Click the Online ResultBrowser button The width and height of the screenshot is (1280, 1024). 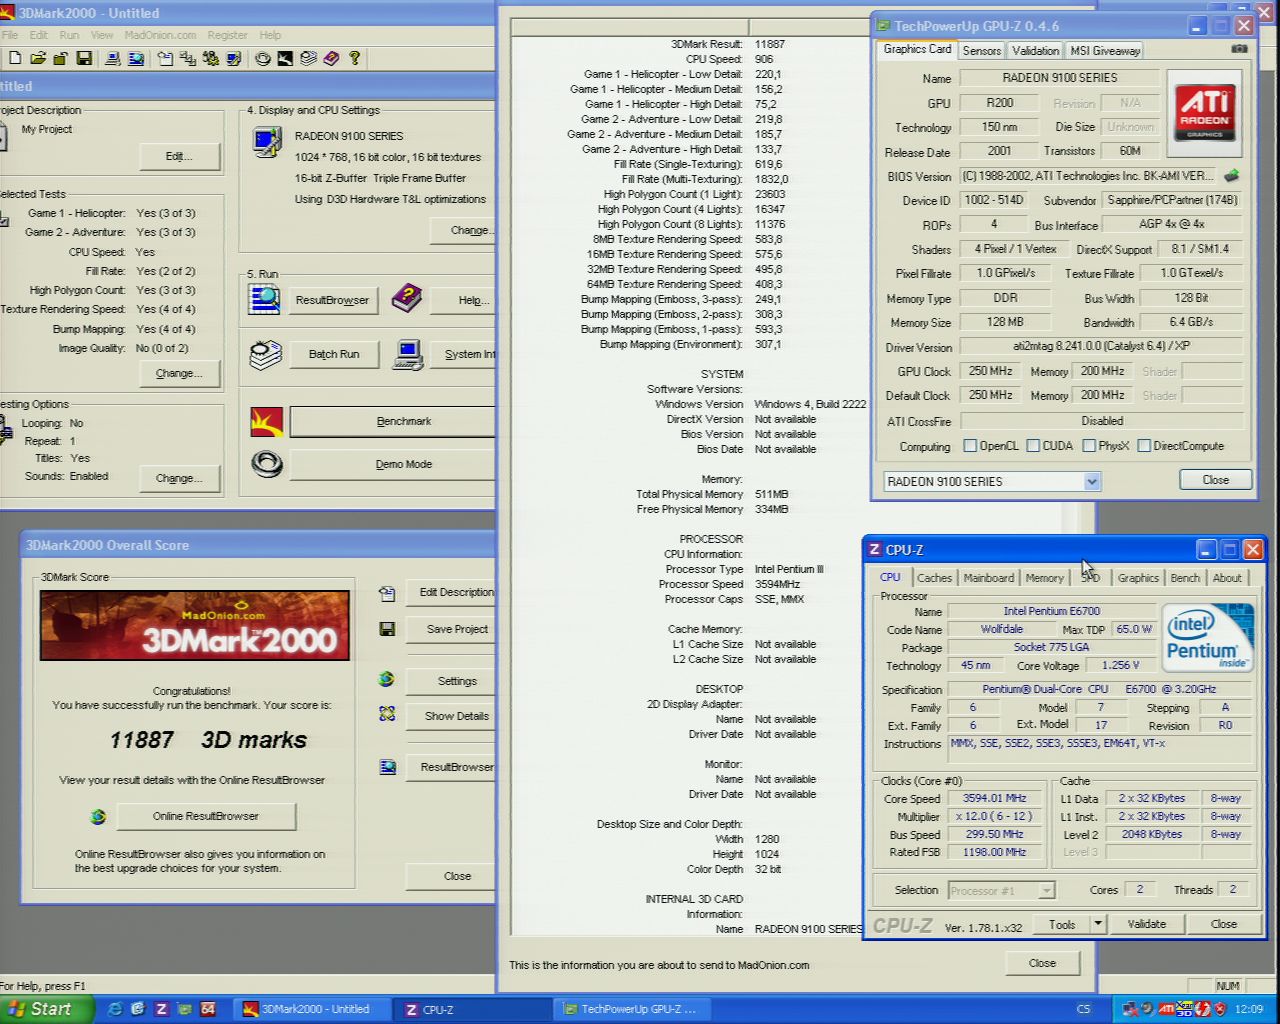pos(206,816)
